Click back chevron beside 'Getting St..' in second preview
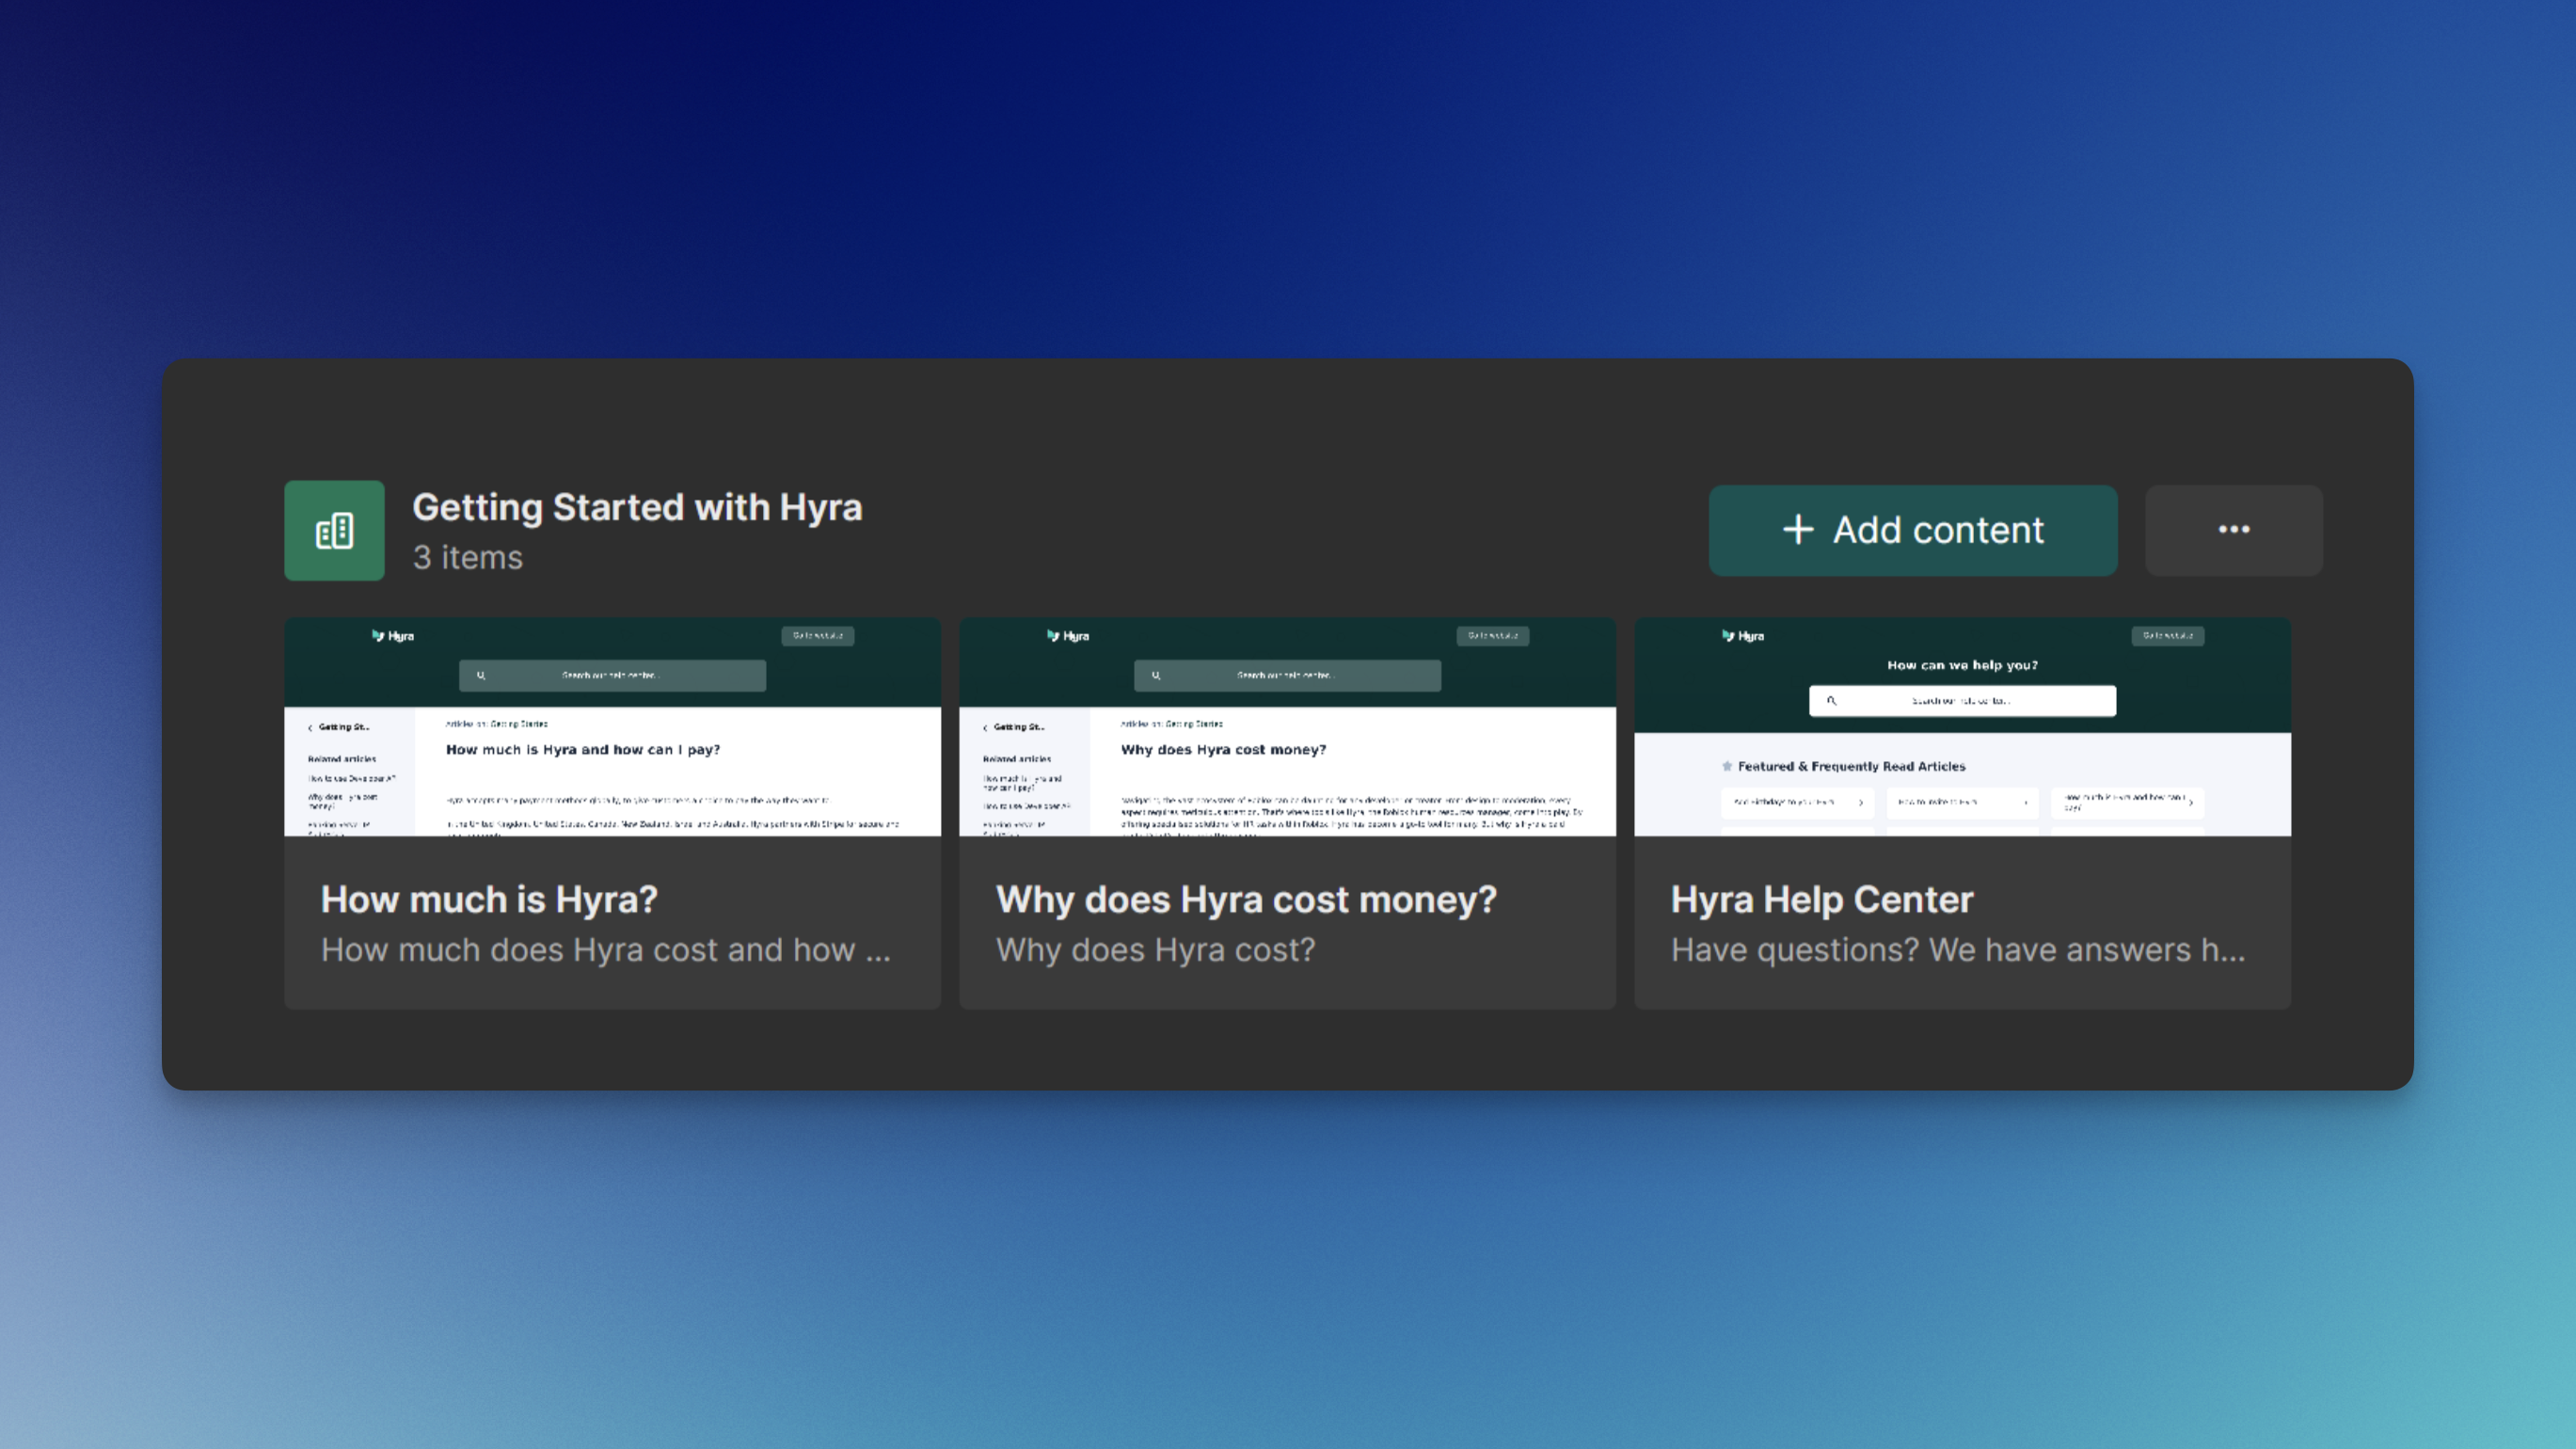The height and width of the screenshot is (1449, 2576). point(985,728)
